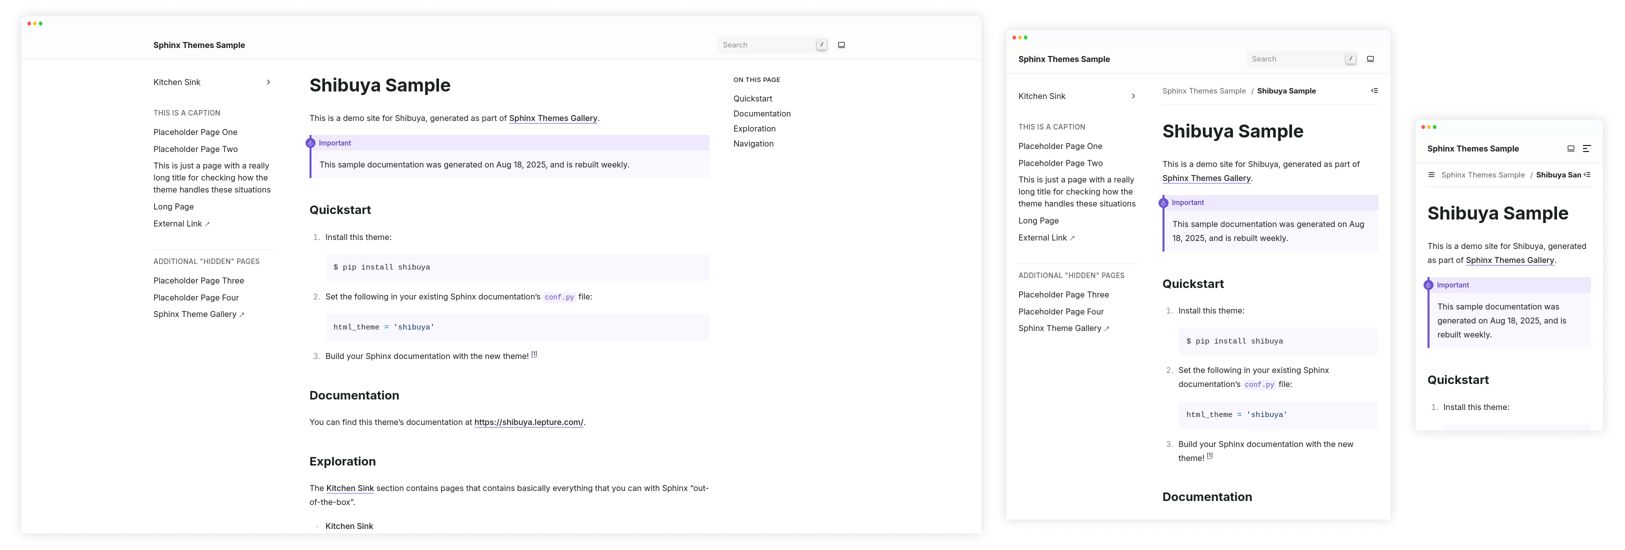
Task: Open contents icon after 'Shibuya San' in smallest window
Action: click(1587, 175)
